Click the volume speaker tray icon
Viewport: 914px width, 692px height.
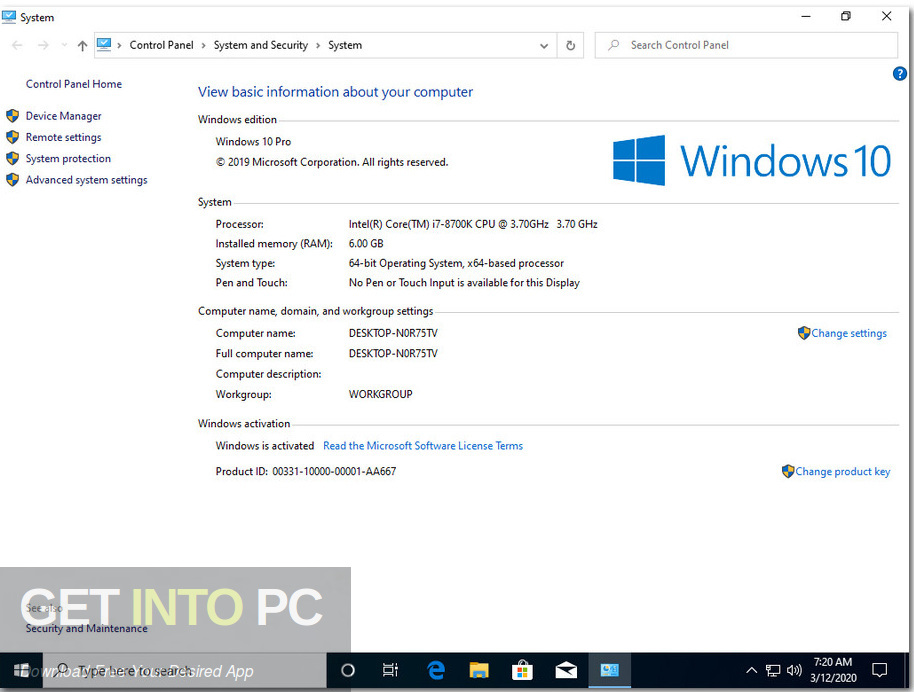(x=794, y=670)
